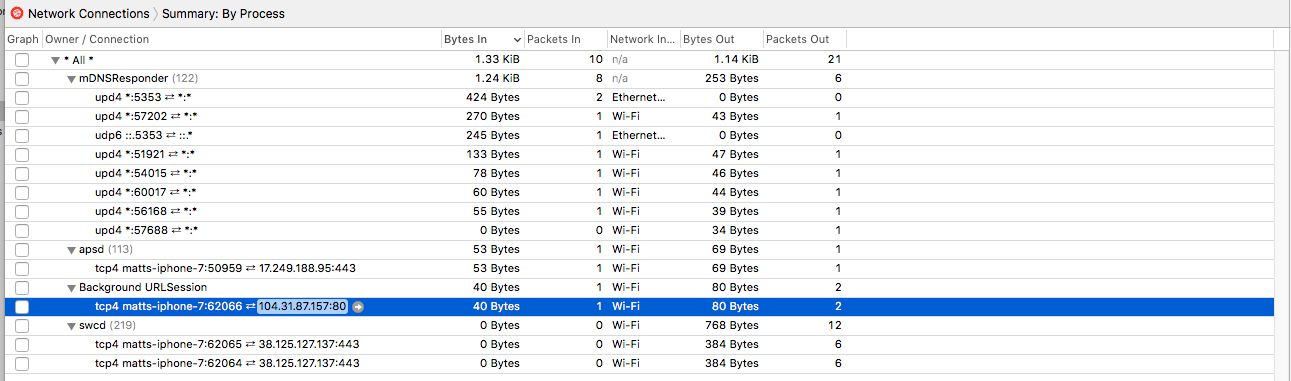The image size is (1291, 381).
Task: Click the arrow icon next to 104.31.87.157:80
Action: tap(357, 306)
